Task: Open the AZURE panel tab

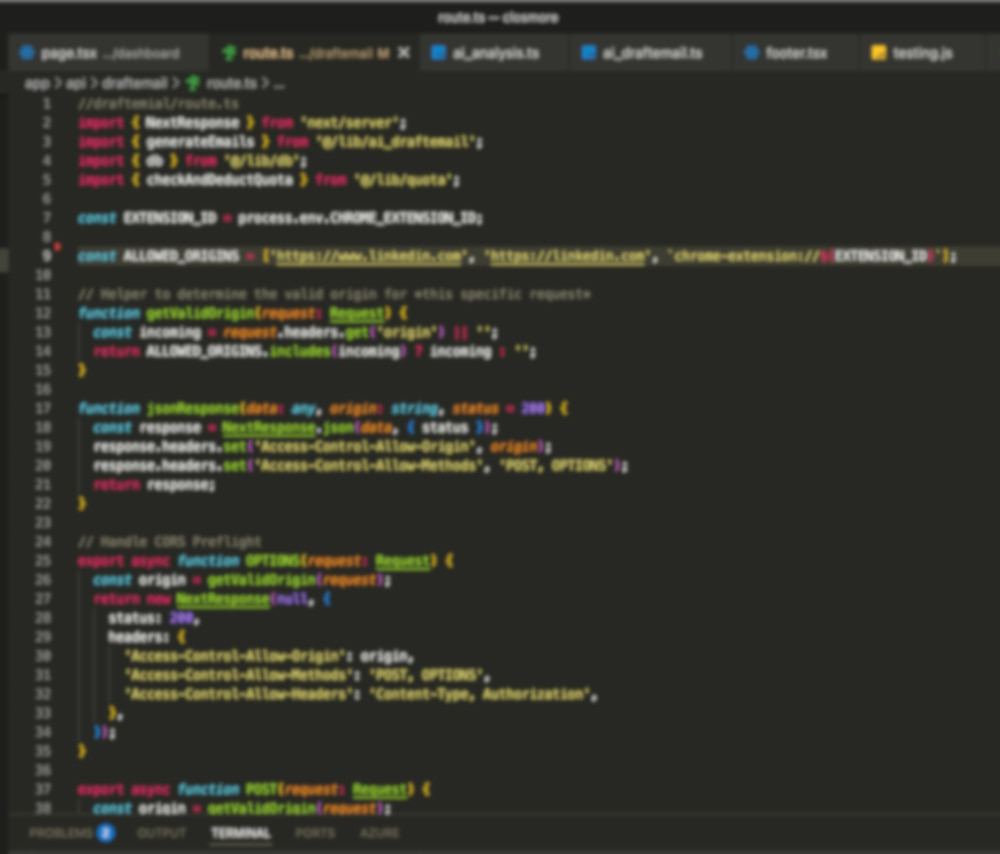Action: [379, 832]
